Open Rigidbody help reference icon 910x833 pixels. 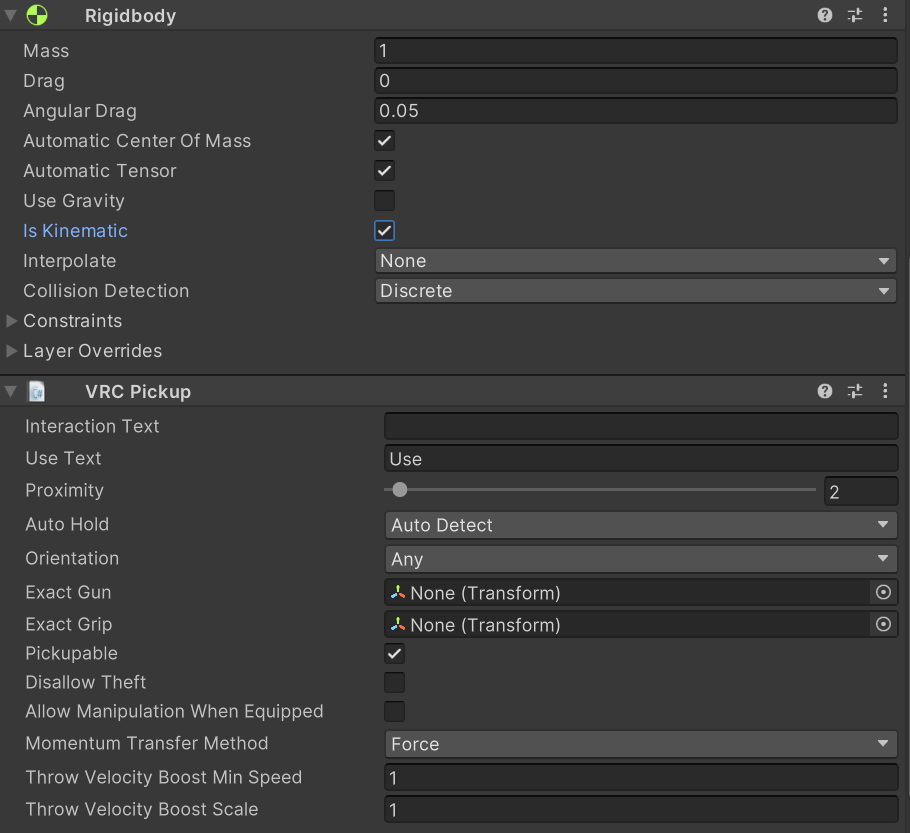coord(825,15)
